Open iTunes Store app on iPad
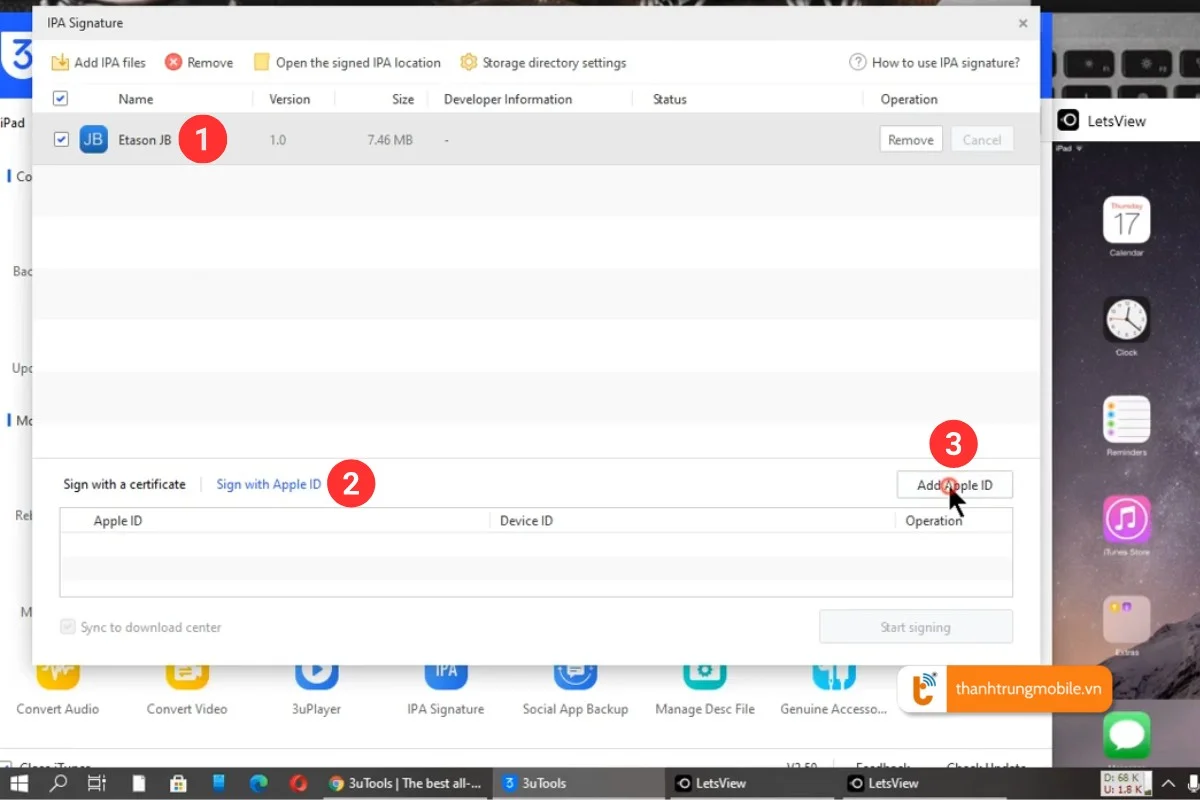The height and width of the screenshot is (800, 1200). [x=1126, y=519]
